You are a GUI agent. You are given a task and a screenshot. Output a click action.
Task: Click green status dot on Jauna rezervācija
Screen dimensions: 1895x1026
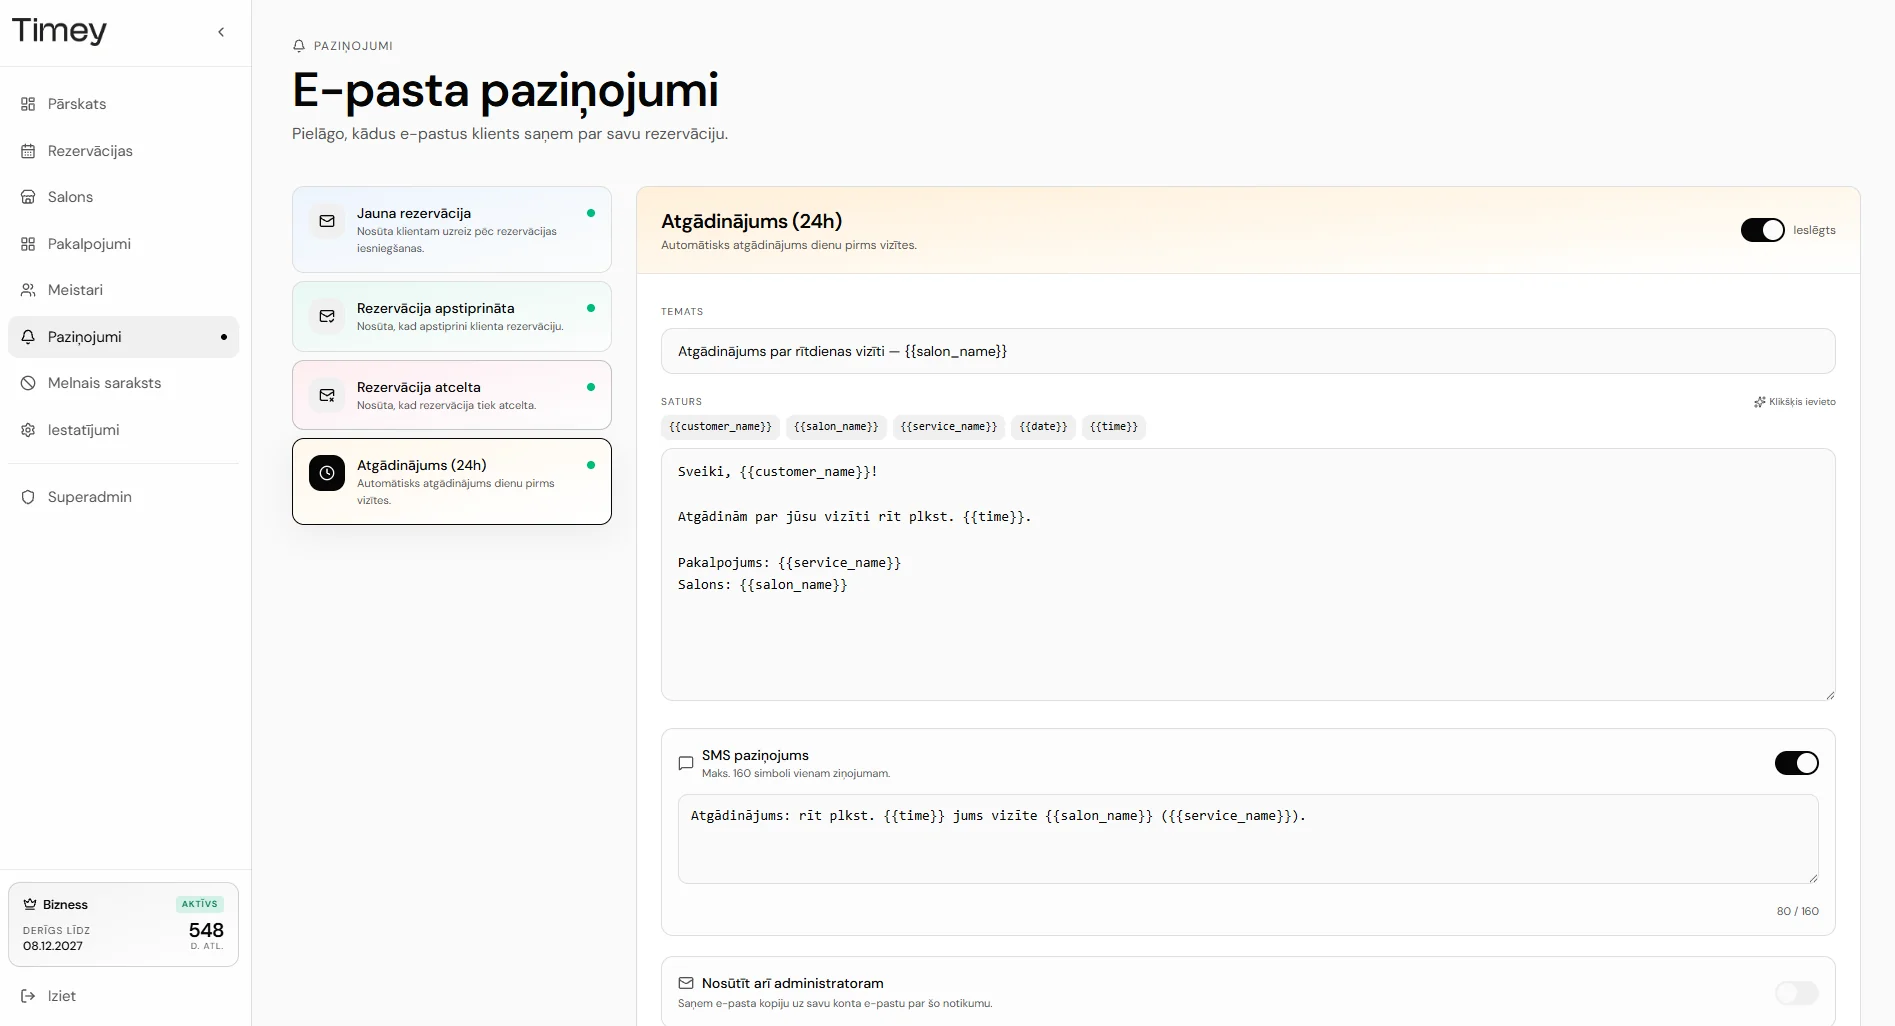[591, 213]
